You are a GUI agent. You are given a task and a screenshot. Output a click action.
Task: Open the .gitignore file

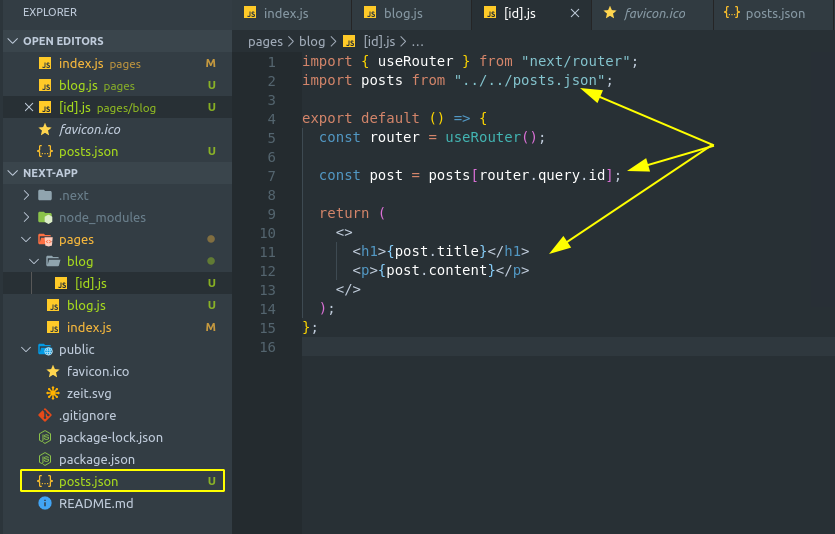(x=117, y=415)
